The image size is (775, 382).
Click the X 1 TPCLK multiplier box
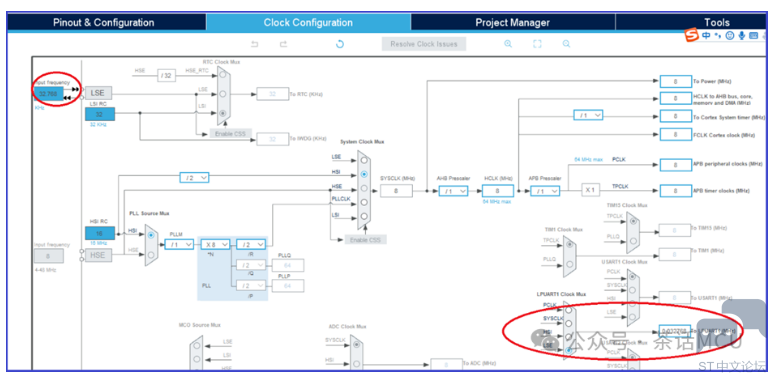(590, 190)
